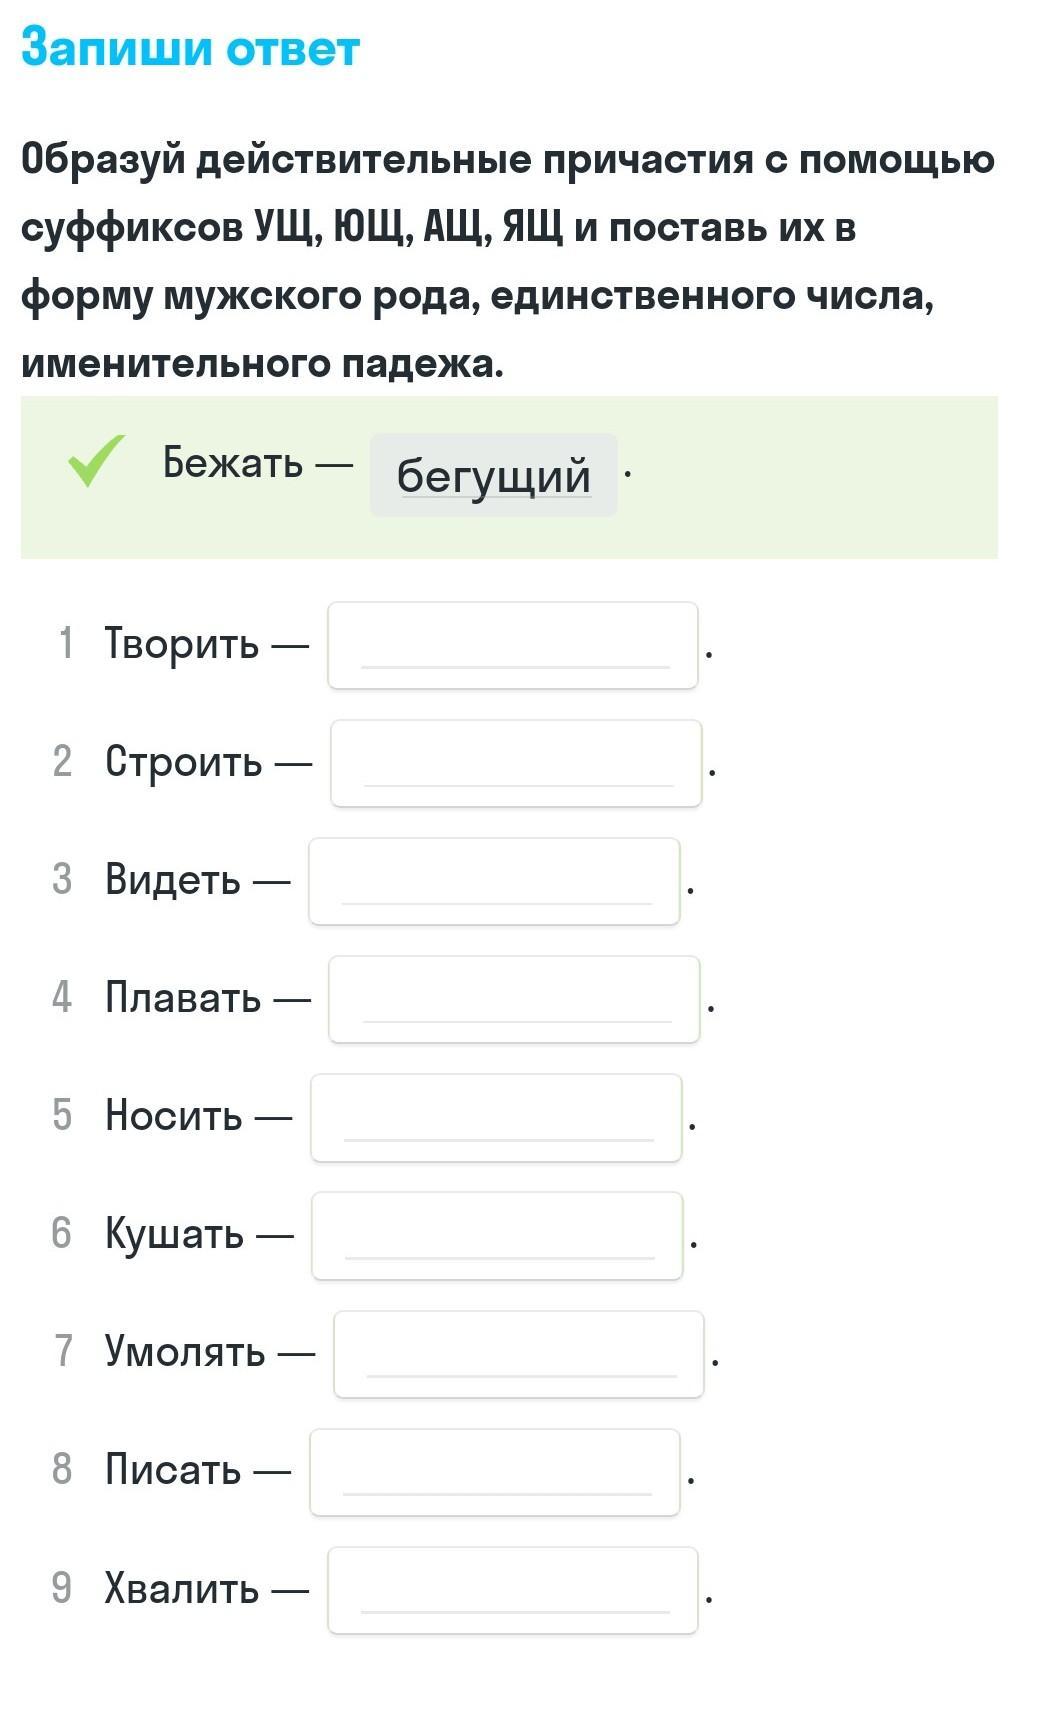This screenshot has height=1731, width=1037.
Task: Click the example answer box бегущий
Action: [x=493, y=475]
